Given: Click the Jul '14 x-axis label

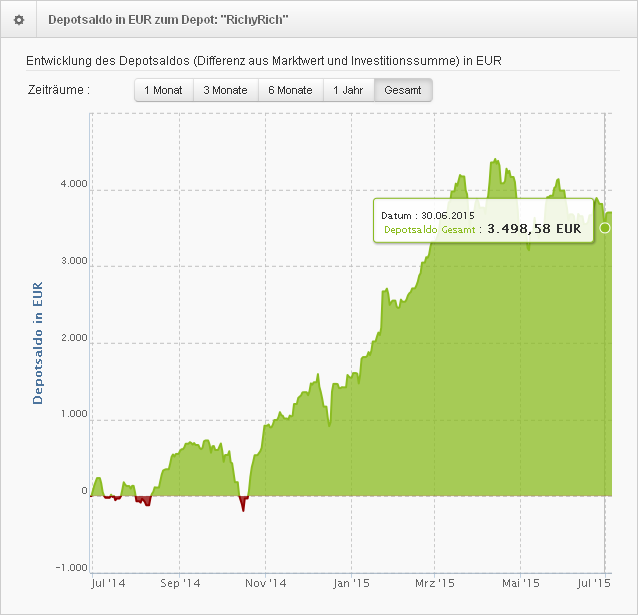Looking at the screenshot, I should tap(108, 582).
